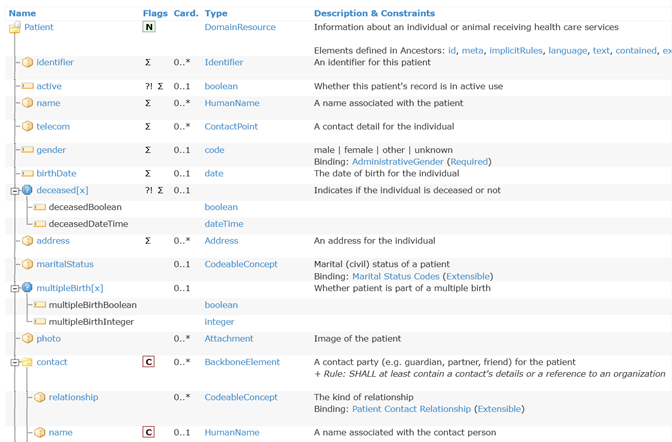The image size is (672, 442).
Task: Click the primitive icon next to birthDate
Action: click(27, 174)
